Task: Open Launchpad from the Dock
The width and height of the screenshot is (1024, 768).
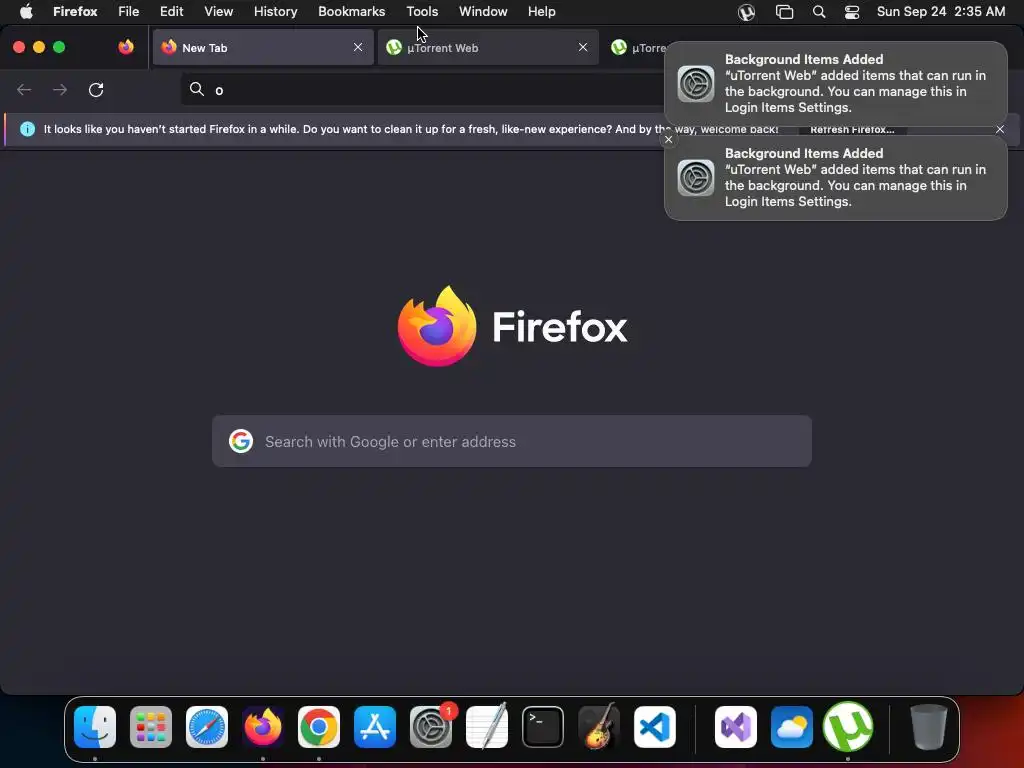Action: tap(151, 727)
